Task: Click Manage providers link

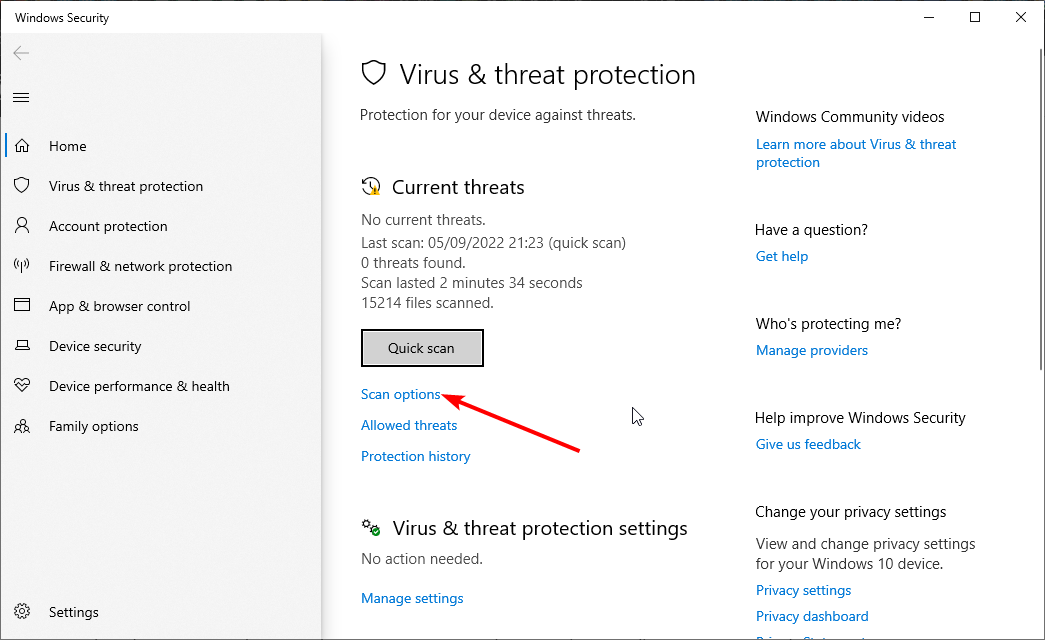Action: click(x=812, y=350)
